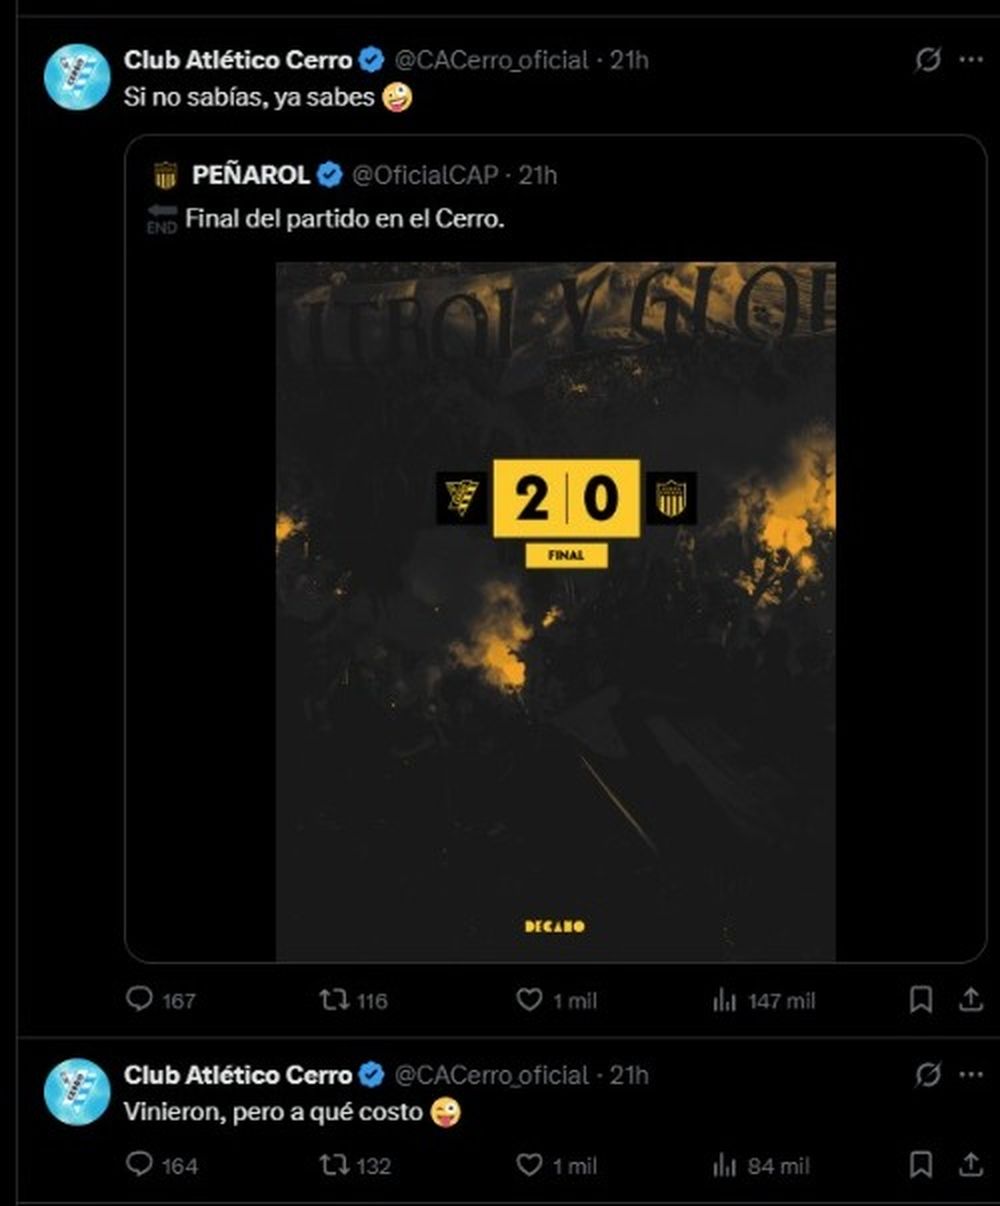
Task: Open the 2-0 final score image
Action: click(556, 610)
